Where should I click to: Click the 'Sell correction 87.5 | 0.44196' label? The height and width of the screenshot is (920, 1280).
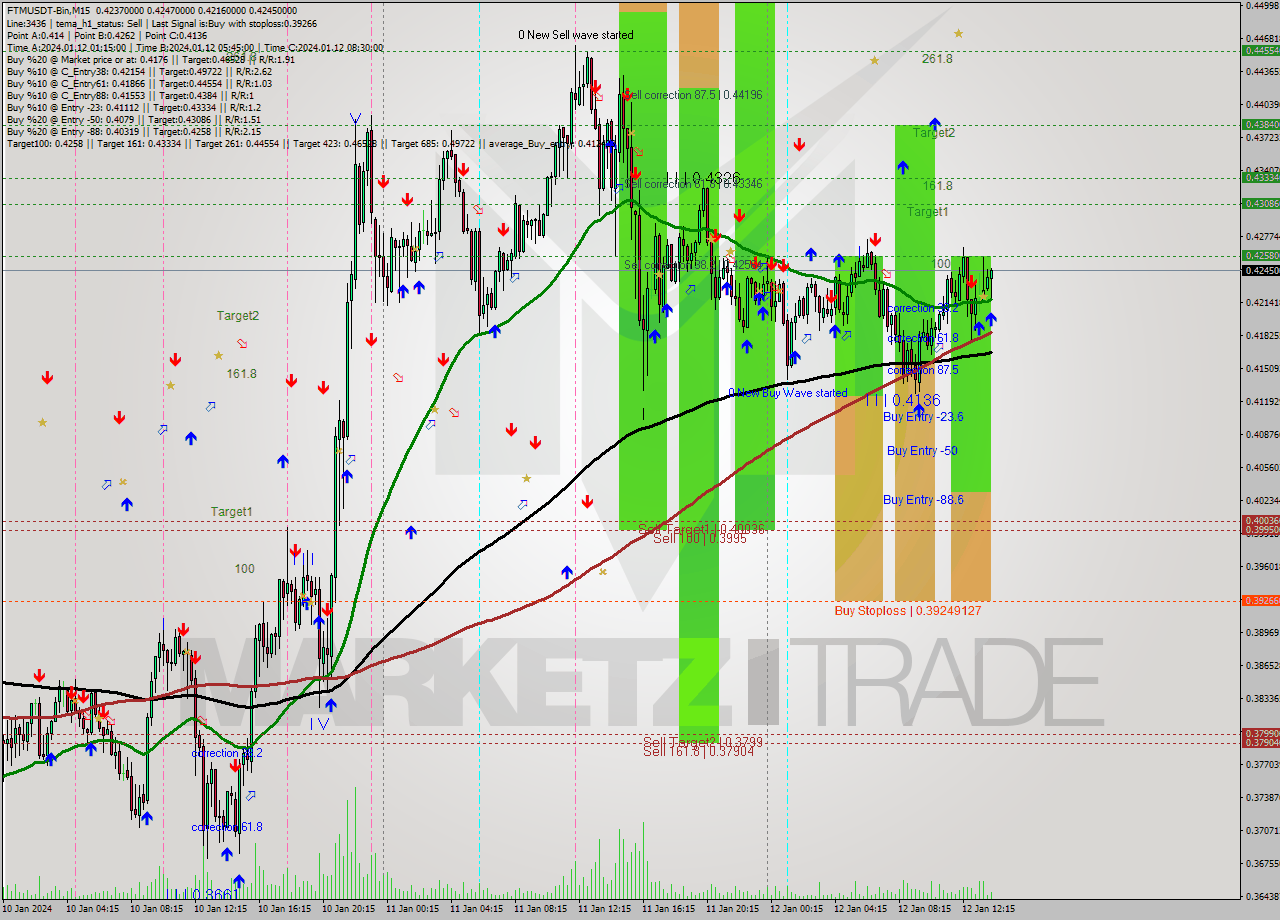click(x=693, y=95)
